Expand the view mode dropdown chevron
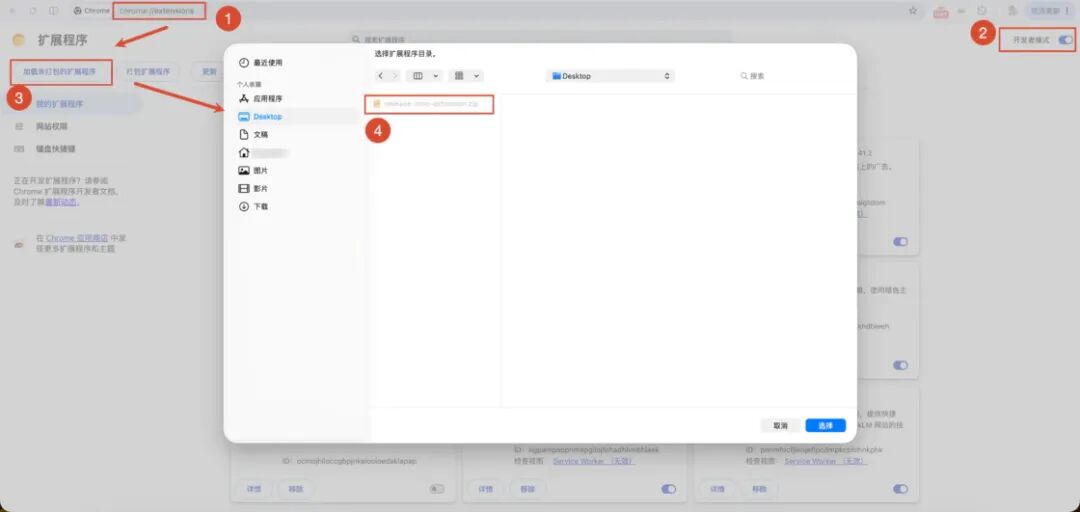Screen dimensions: 1080x512 point(435,76)
